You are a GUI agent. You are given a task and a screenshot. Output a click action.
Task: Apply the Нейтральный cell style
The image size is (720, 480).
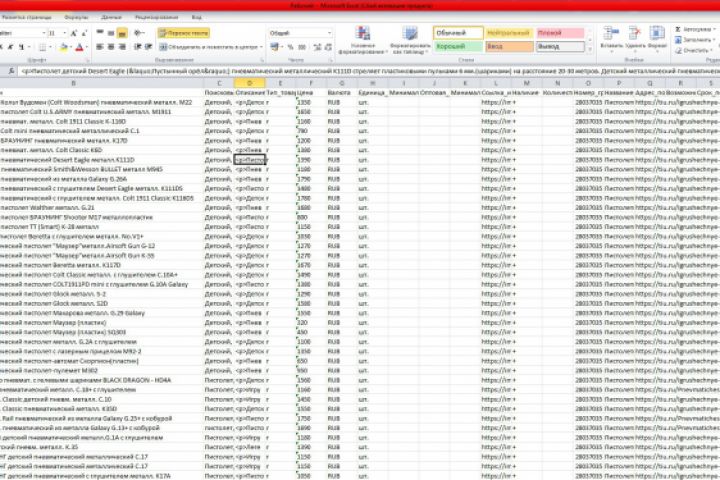[x=509, y=33]
